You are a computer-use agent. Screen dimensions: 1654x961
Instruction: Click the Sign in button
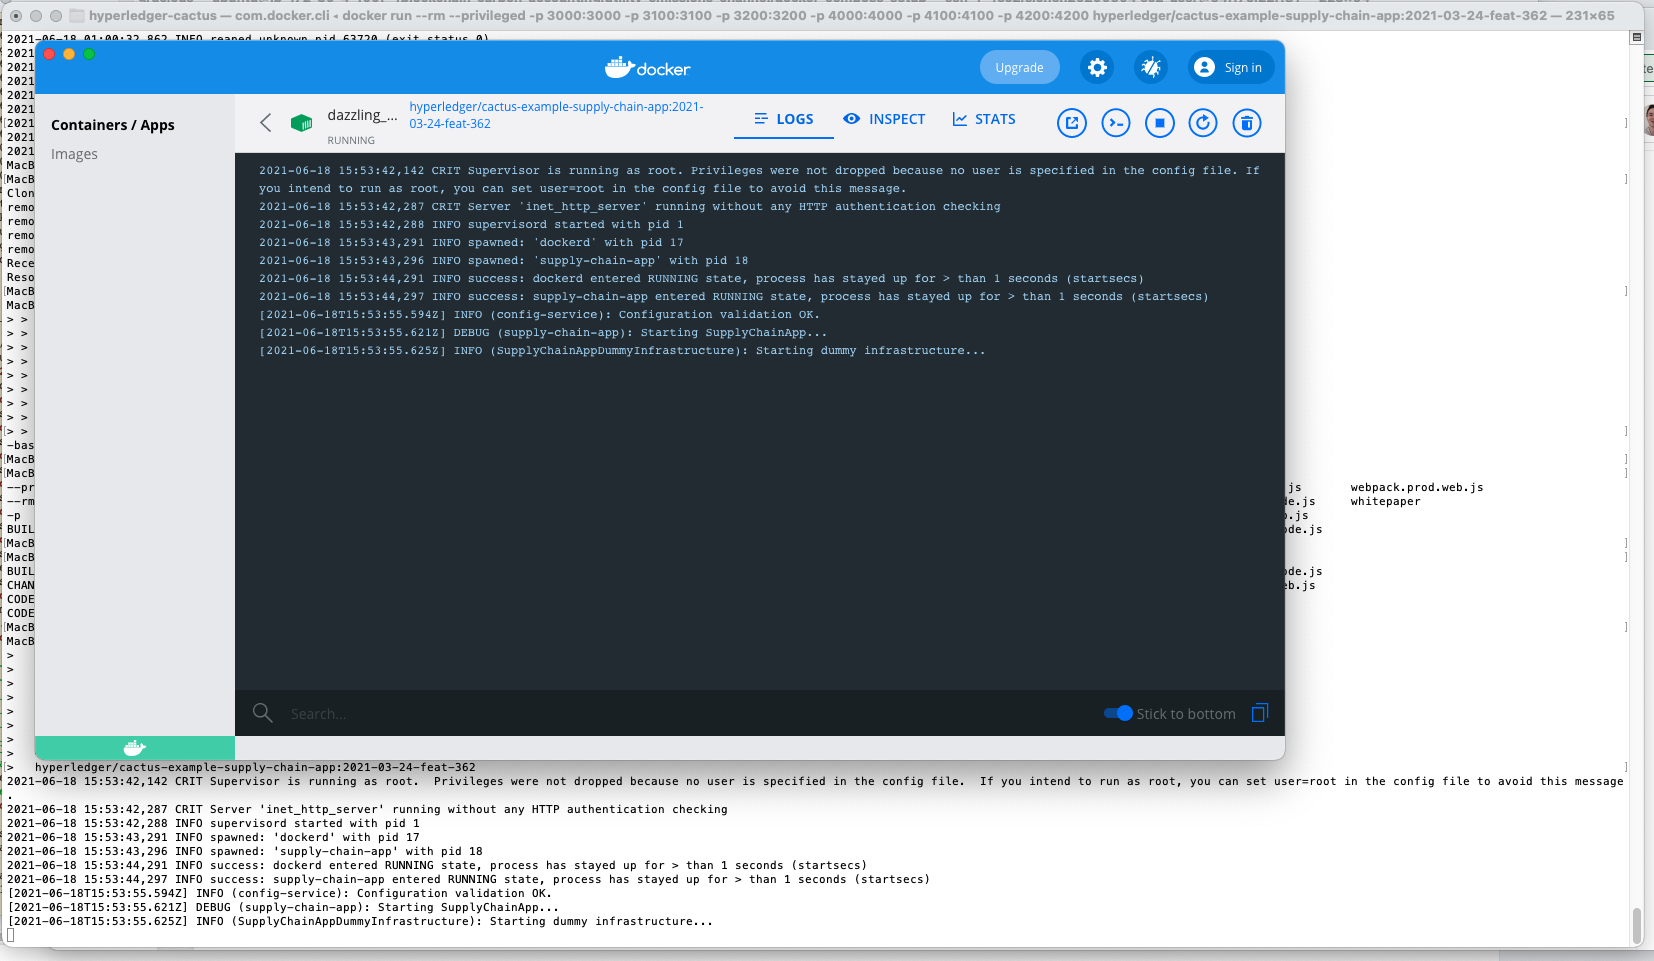coord(1228,67)
